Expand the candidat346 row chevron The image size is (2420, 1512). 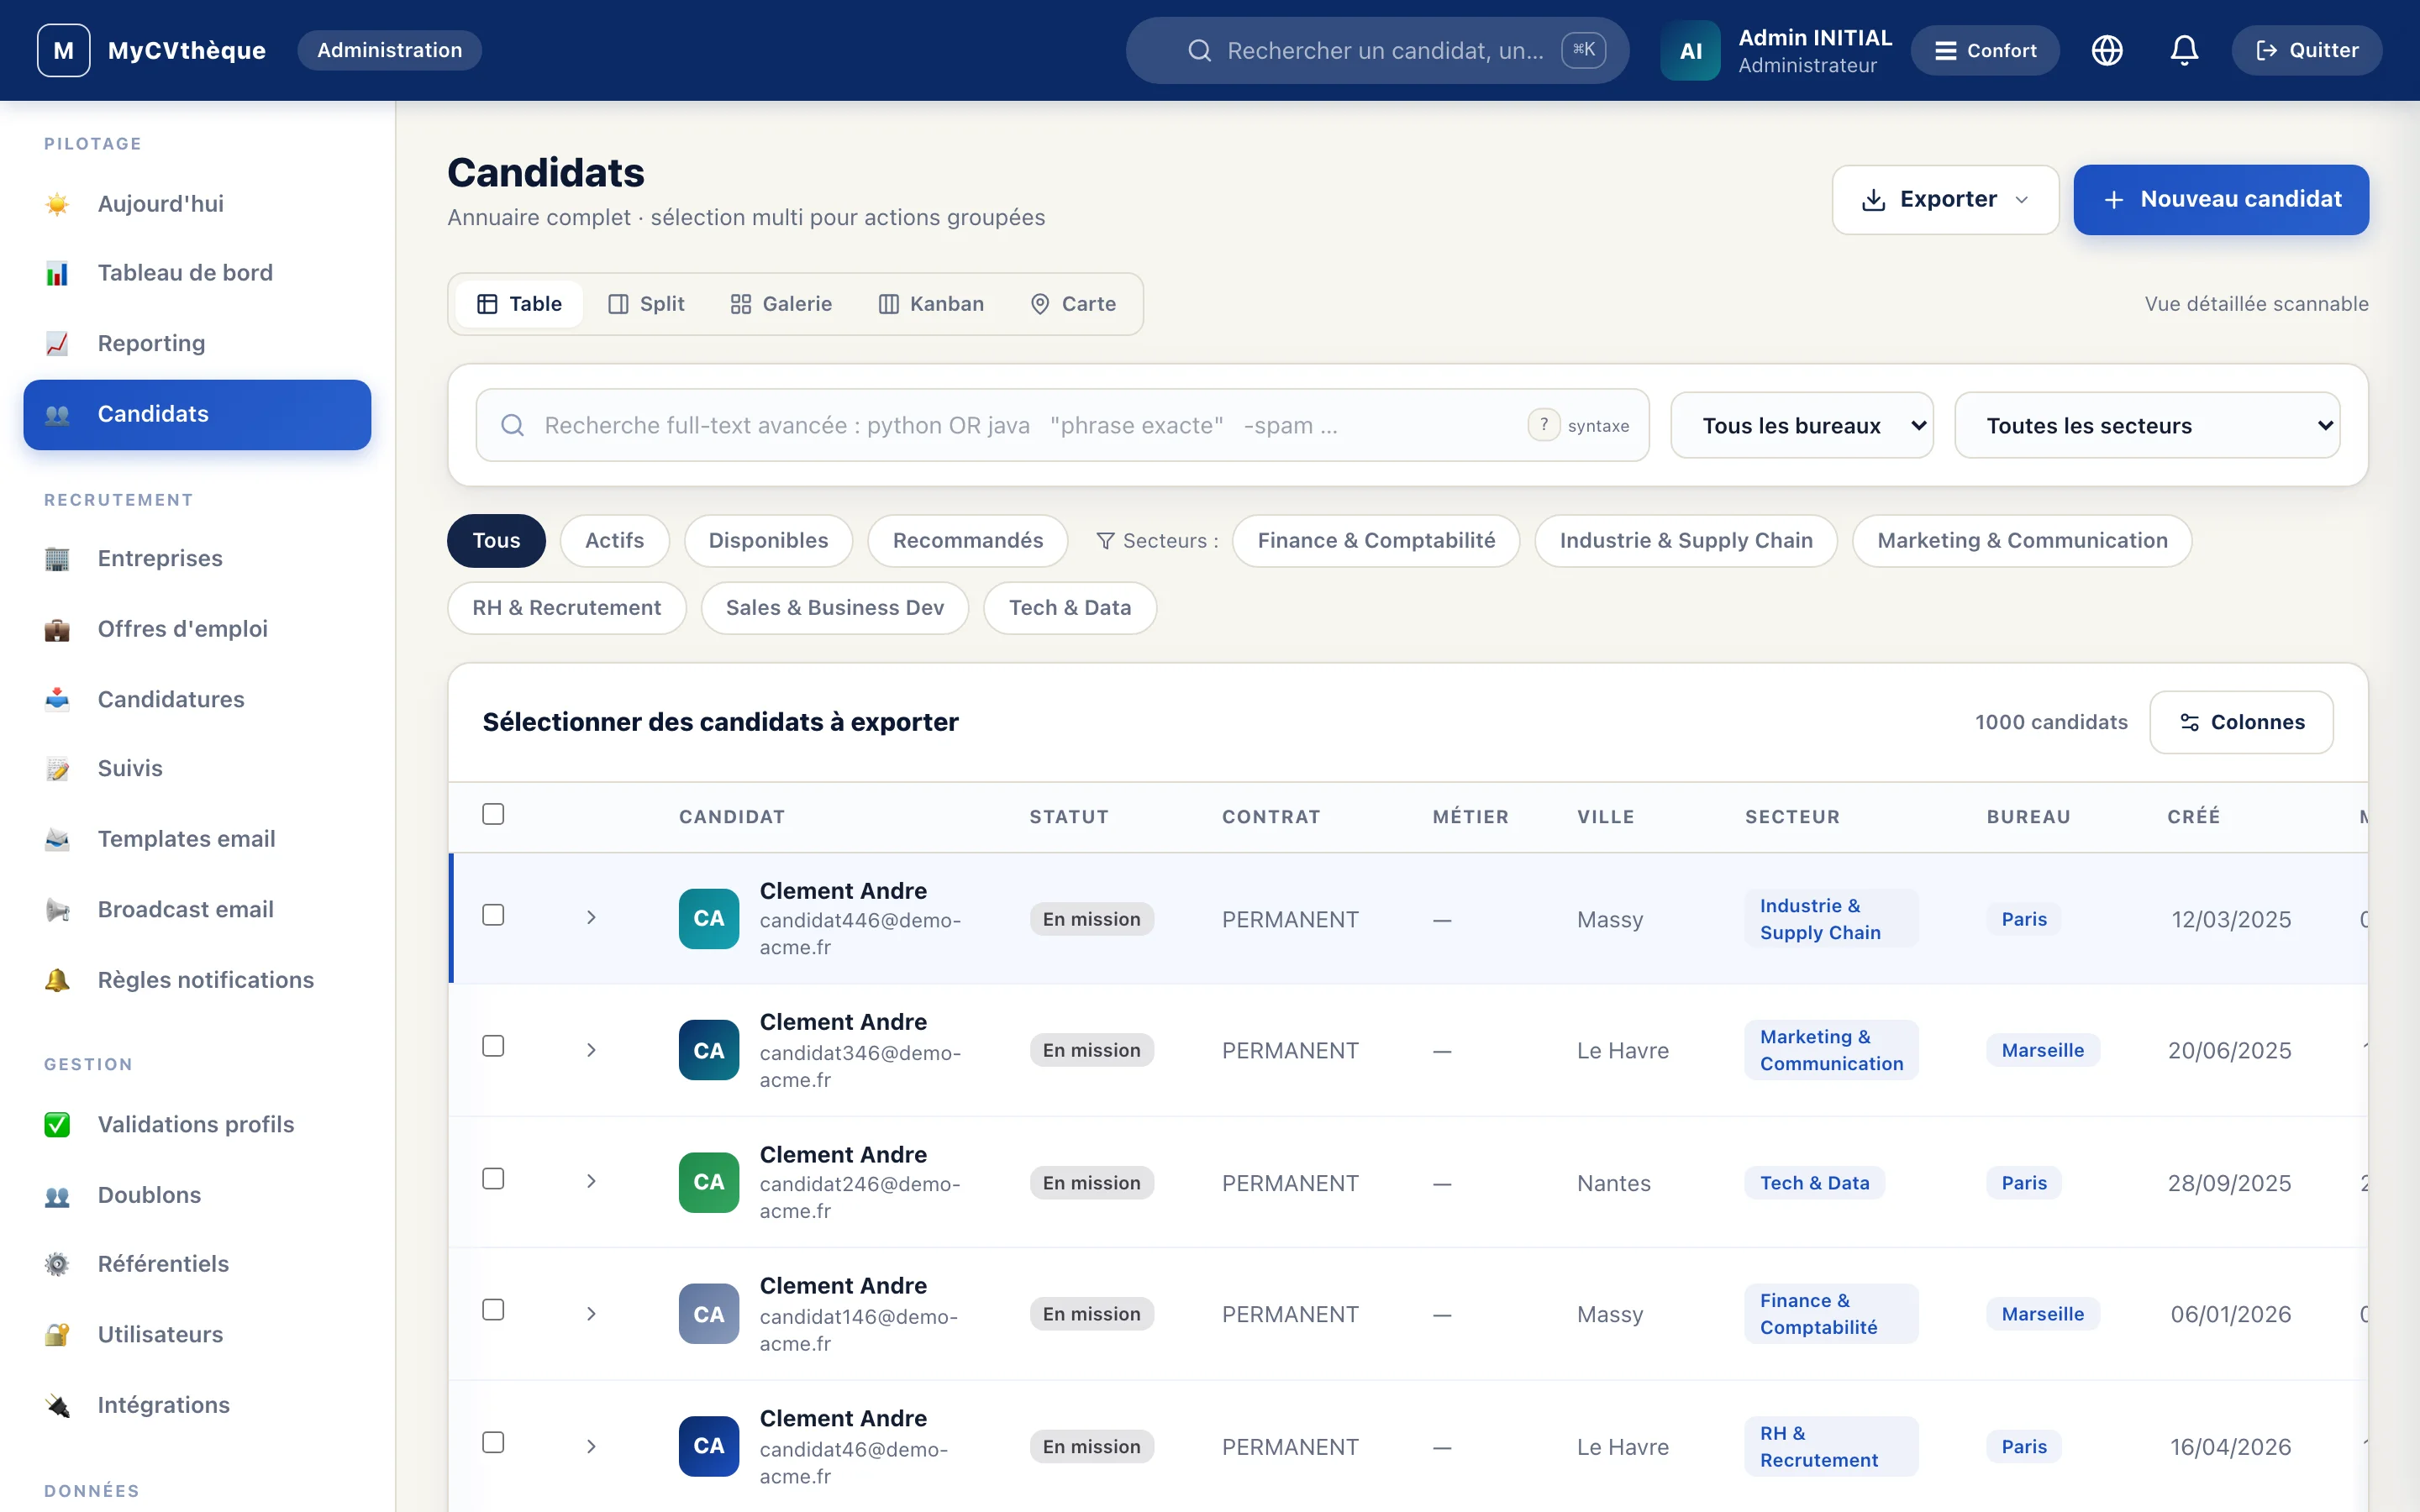pos(591,1050)
